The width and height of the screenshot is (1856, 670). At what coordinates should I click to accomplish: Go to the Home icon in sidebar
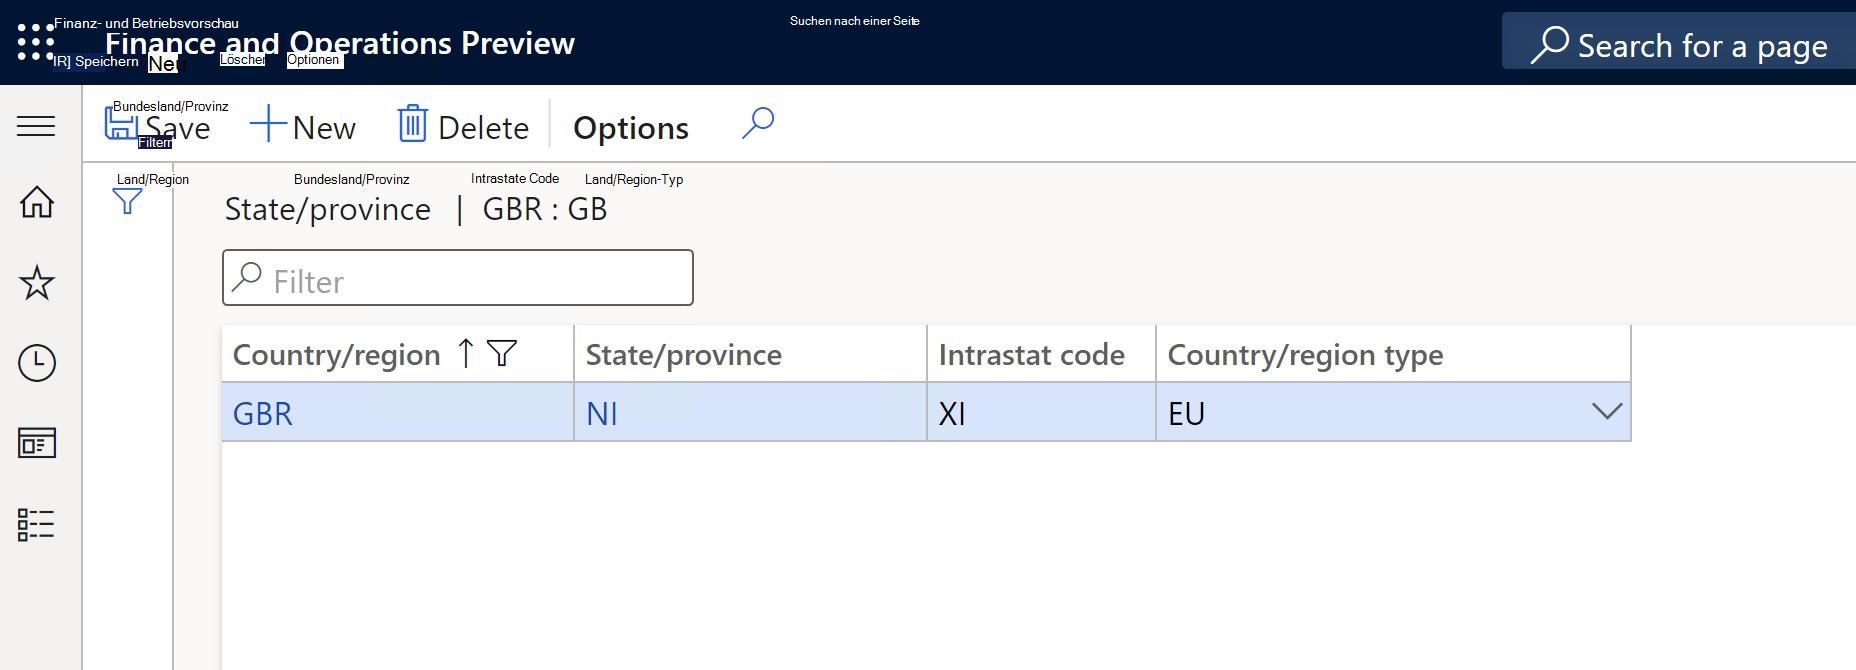pyautogui.click(x=37, y=202)
